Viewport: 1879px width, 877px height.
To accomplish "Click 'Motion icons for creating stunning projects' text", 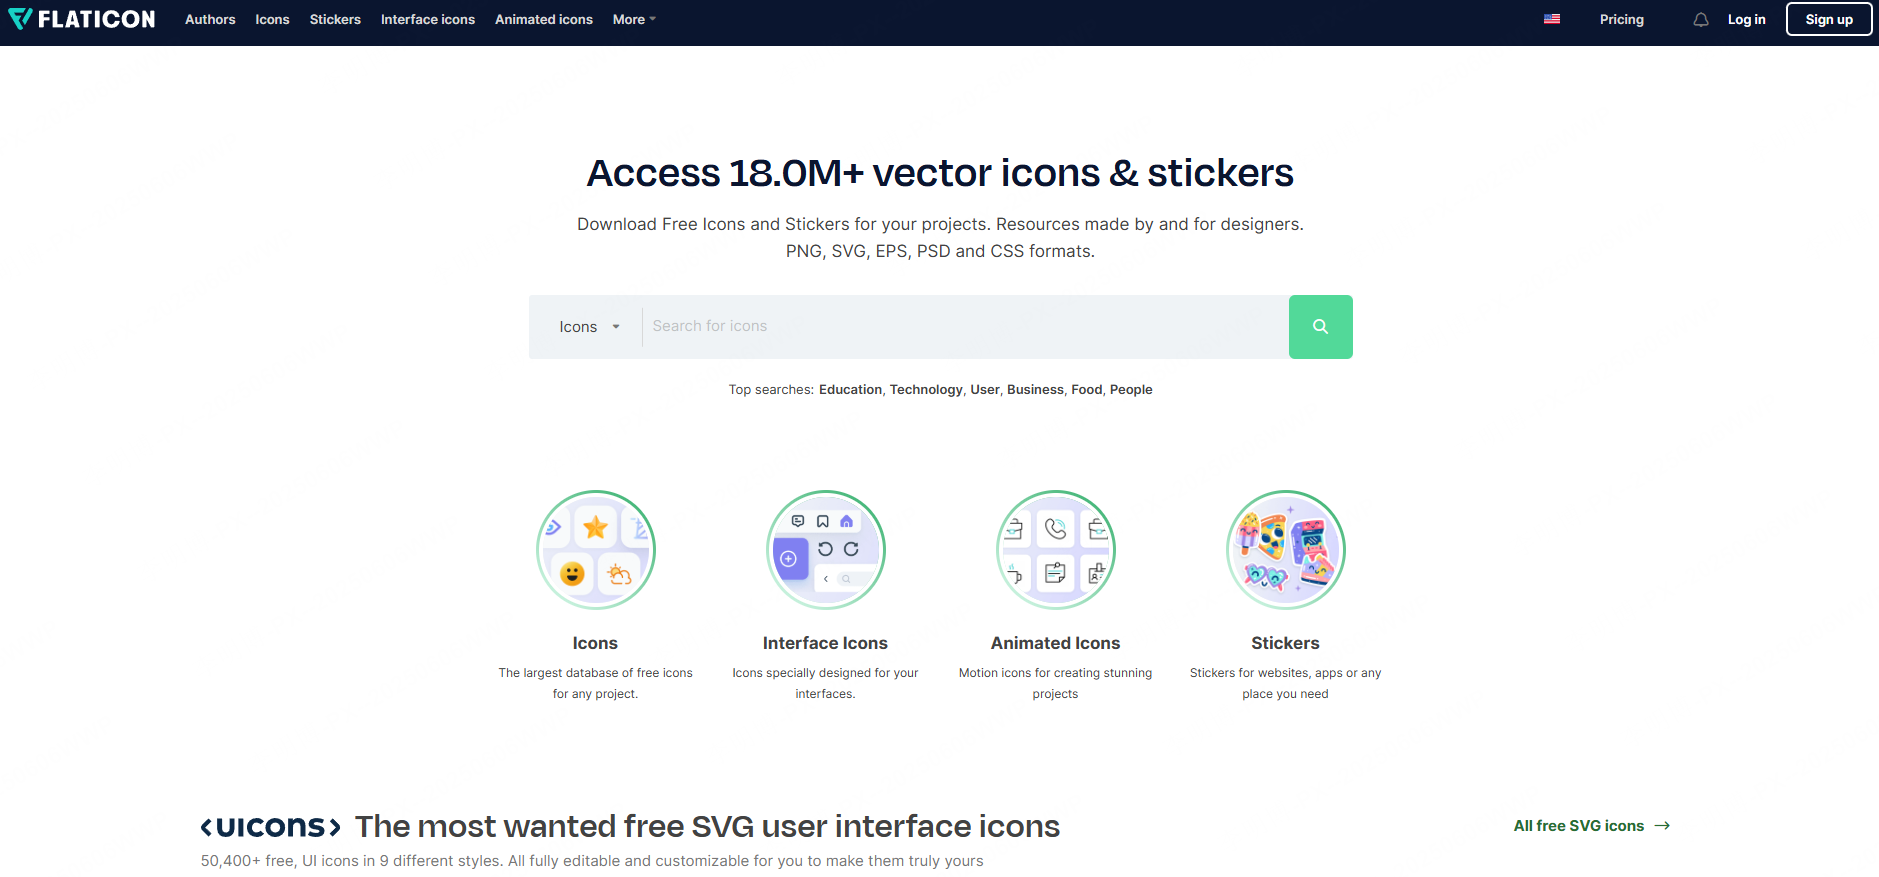I will 1055,683.
